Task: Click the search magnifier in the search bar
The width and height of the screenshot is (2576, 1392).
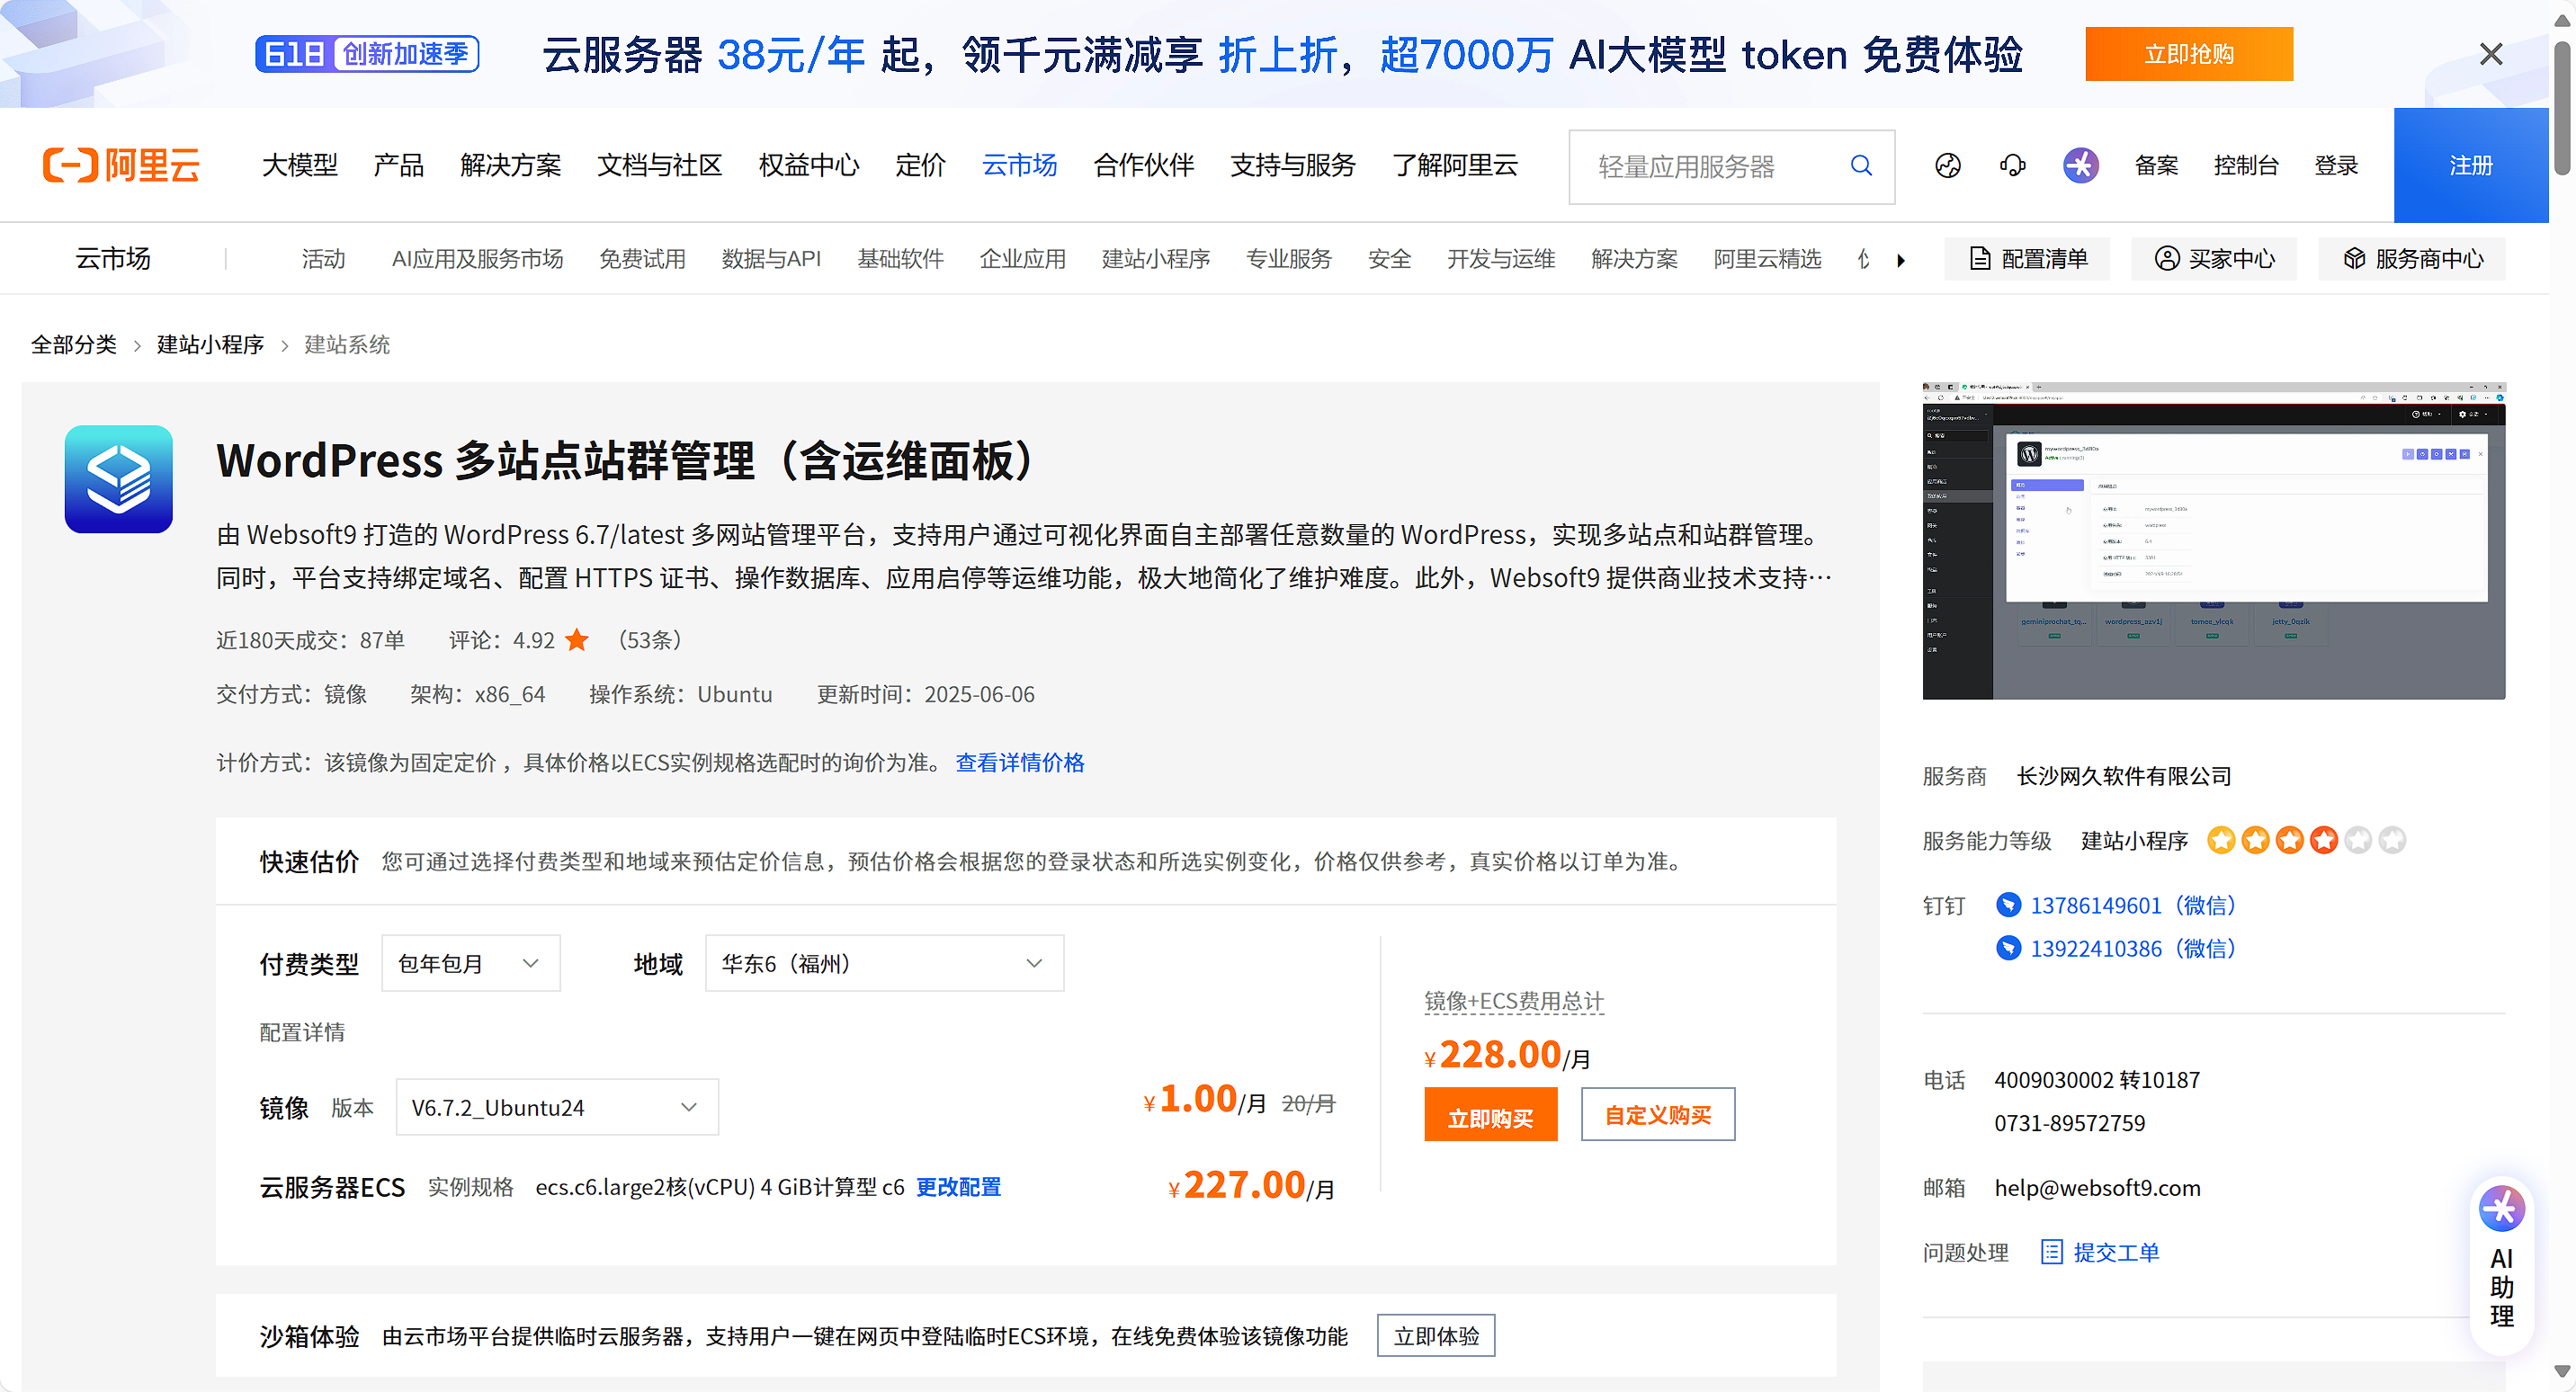Action: point(1860,166)
